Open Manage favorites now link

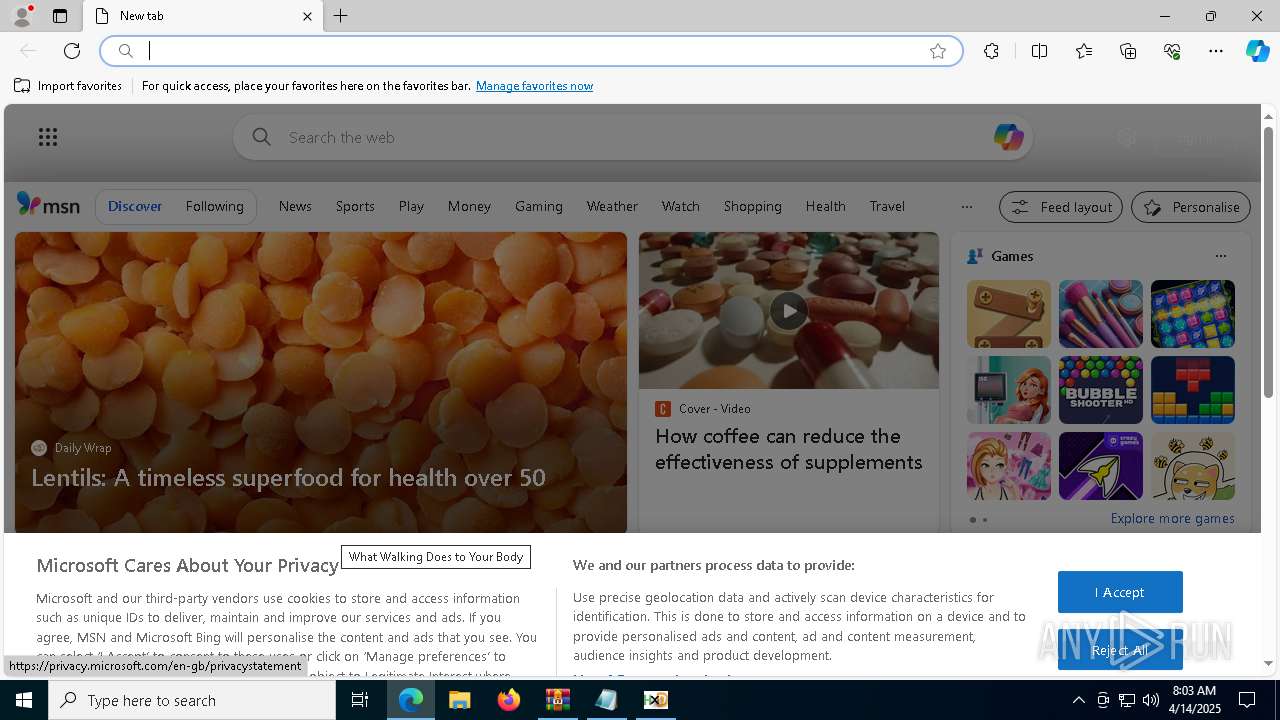click(x=534, y=86)
